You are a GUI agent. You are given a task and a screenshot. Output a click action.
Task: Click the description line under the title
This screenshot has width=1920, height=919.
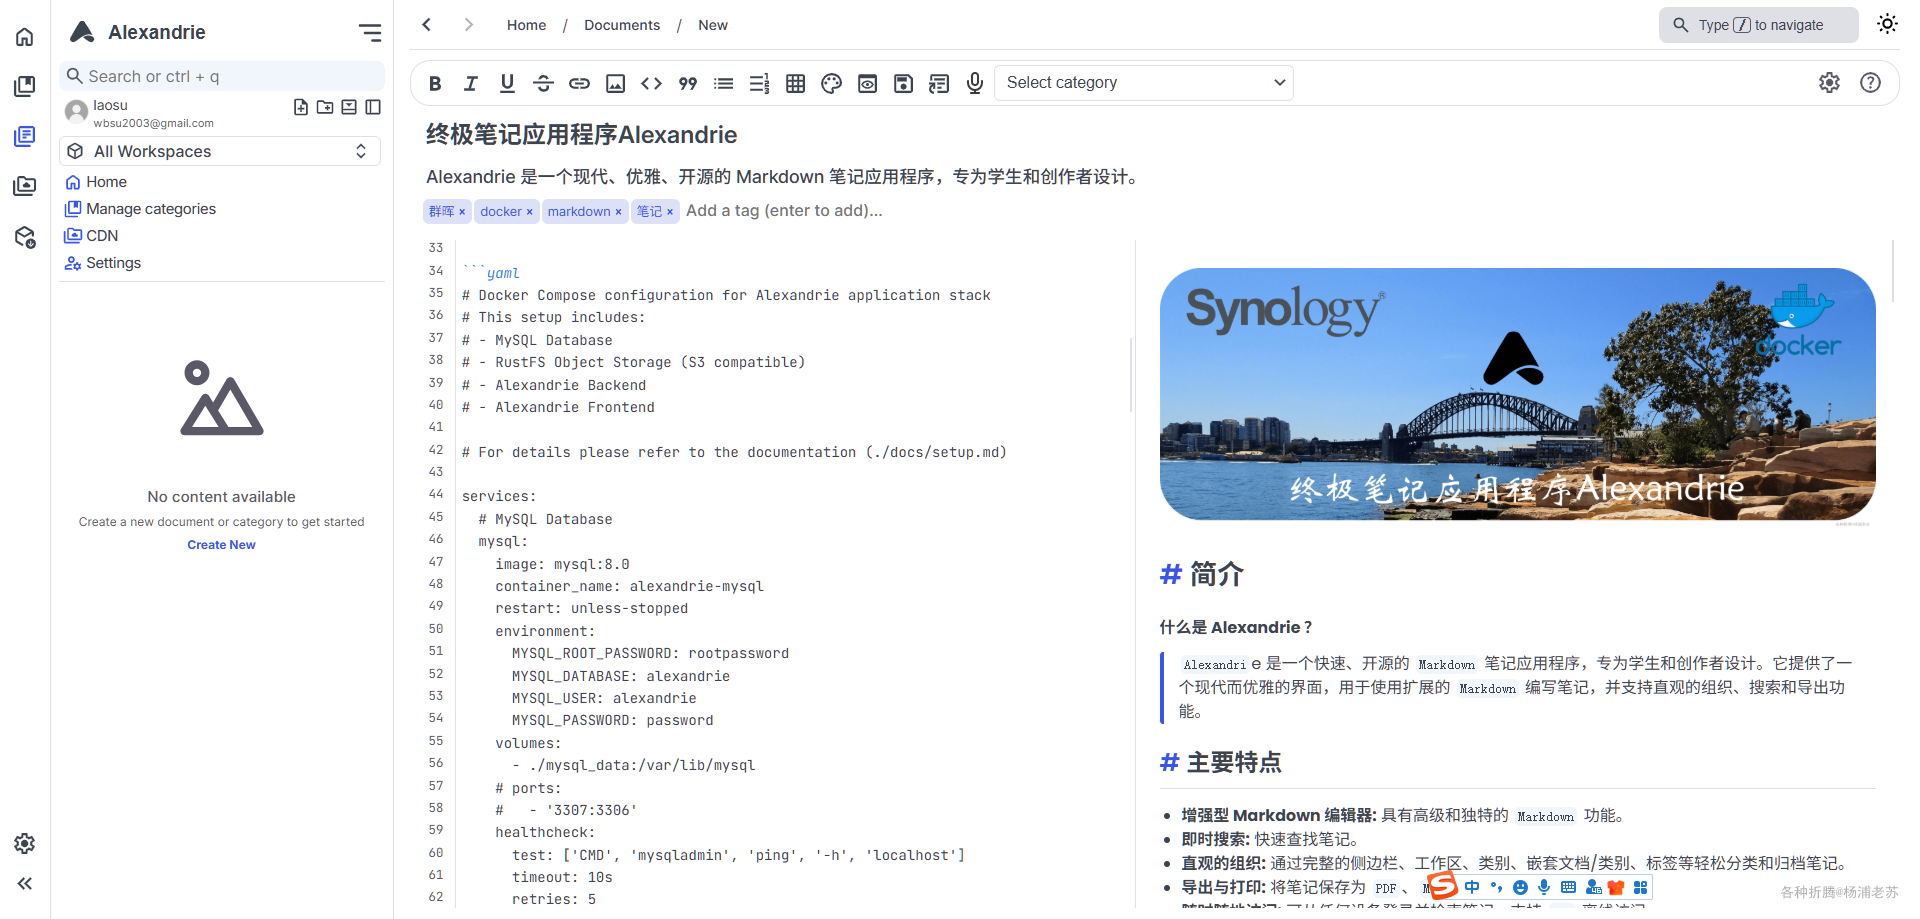(785, 177)
